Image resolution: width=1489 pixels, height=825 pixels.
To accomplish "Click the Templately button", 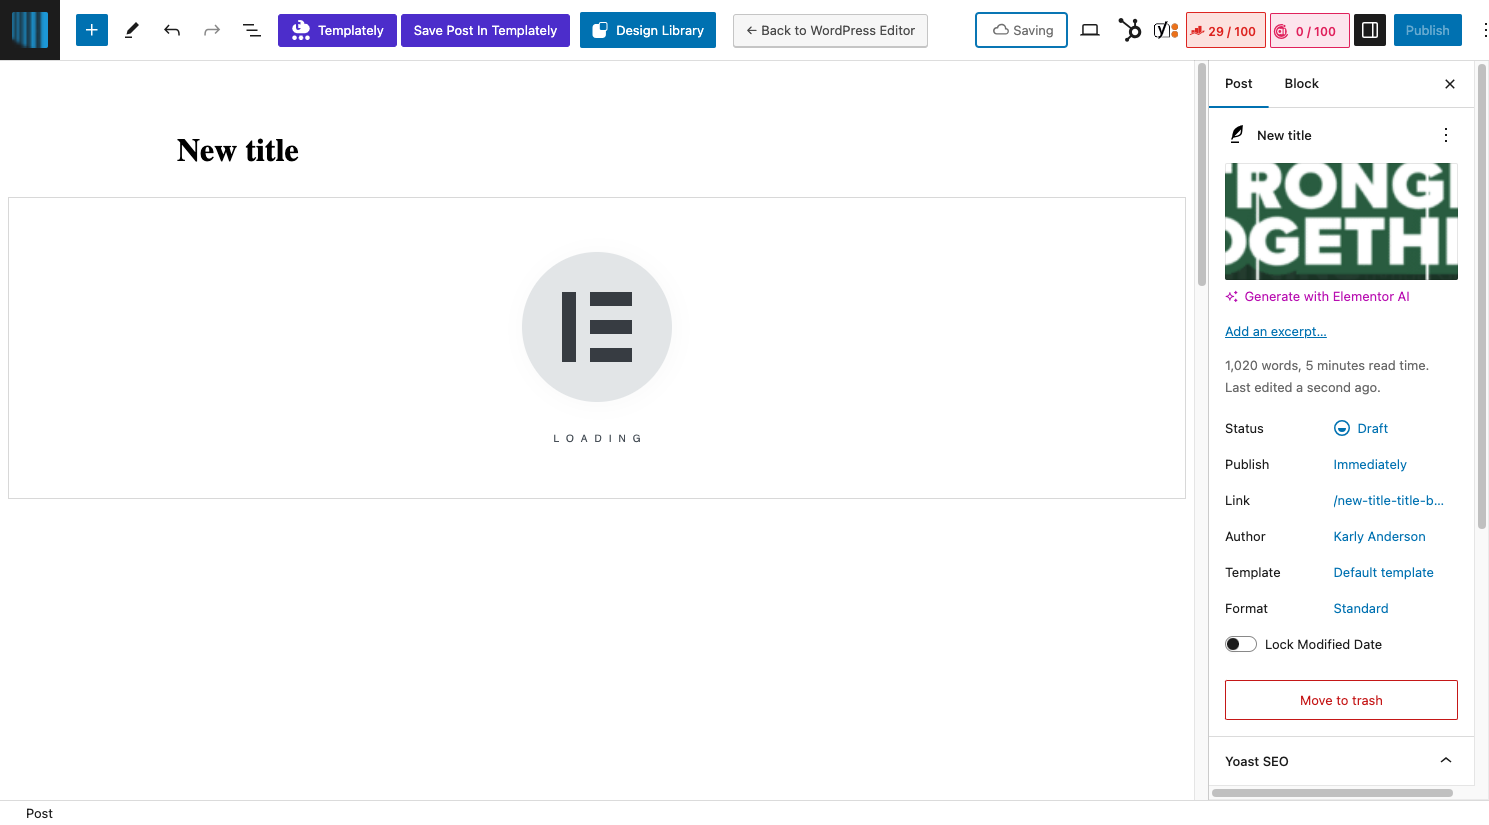I will coord(337,30).
